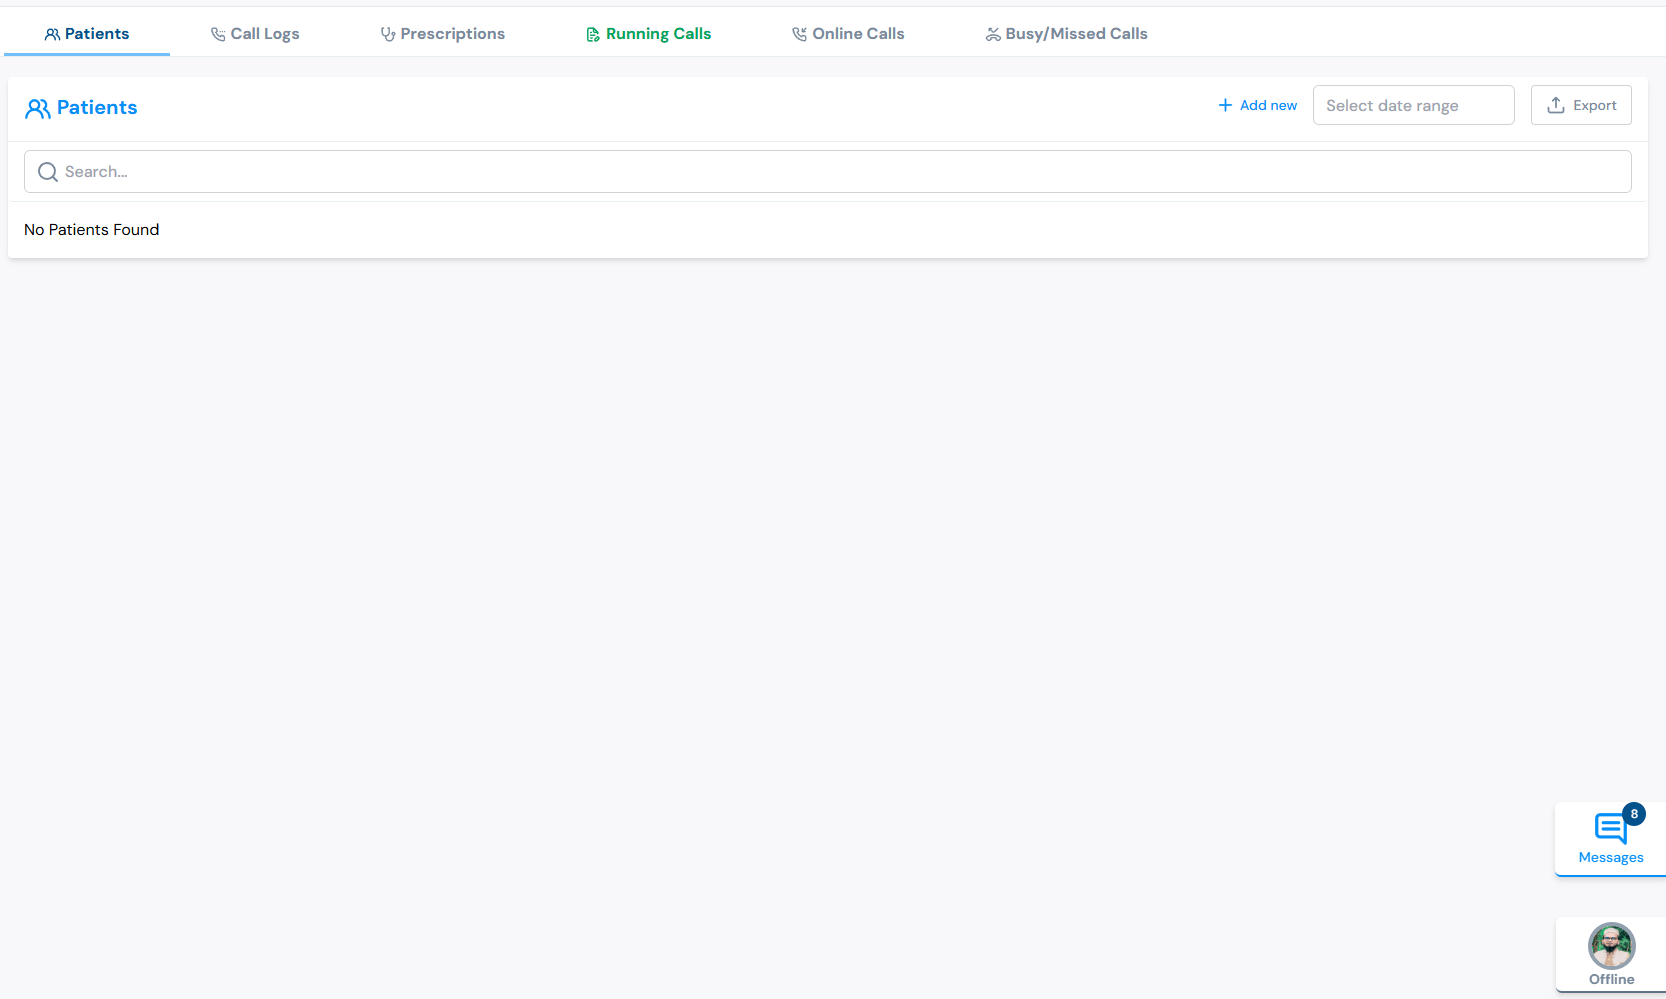Open the Select date range picker
The image size is (1666, 999).
[x=1414, y=105]
